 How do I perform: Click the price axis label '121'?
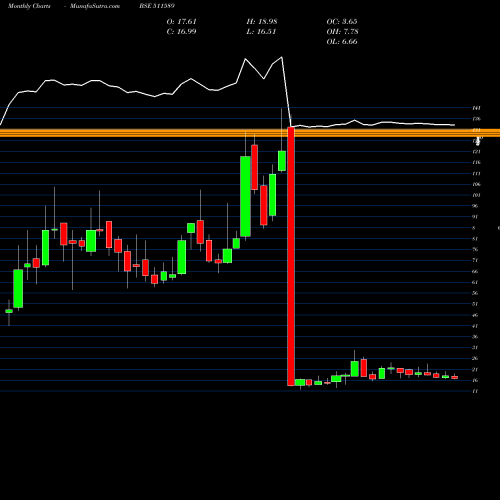[x=476, y=152]
